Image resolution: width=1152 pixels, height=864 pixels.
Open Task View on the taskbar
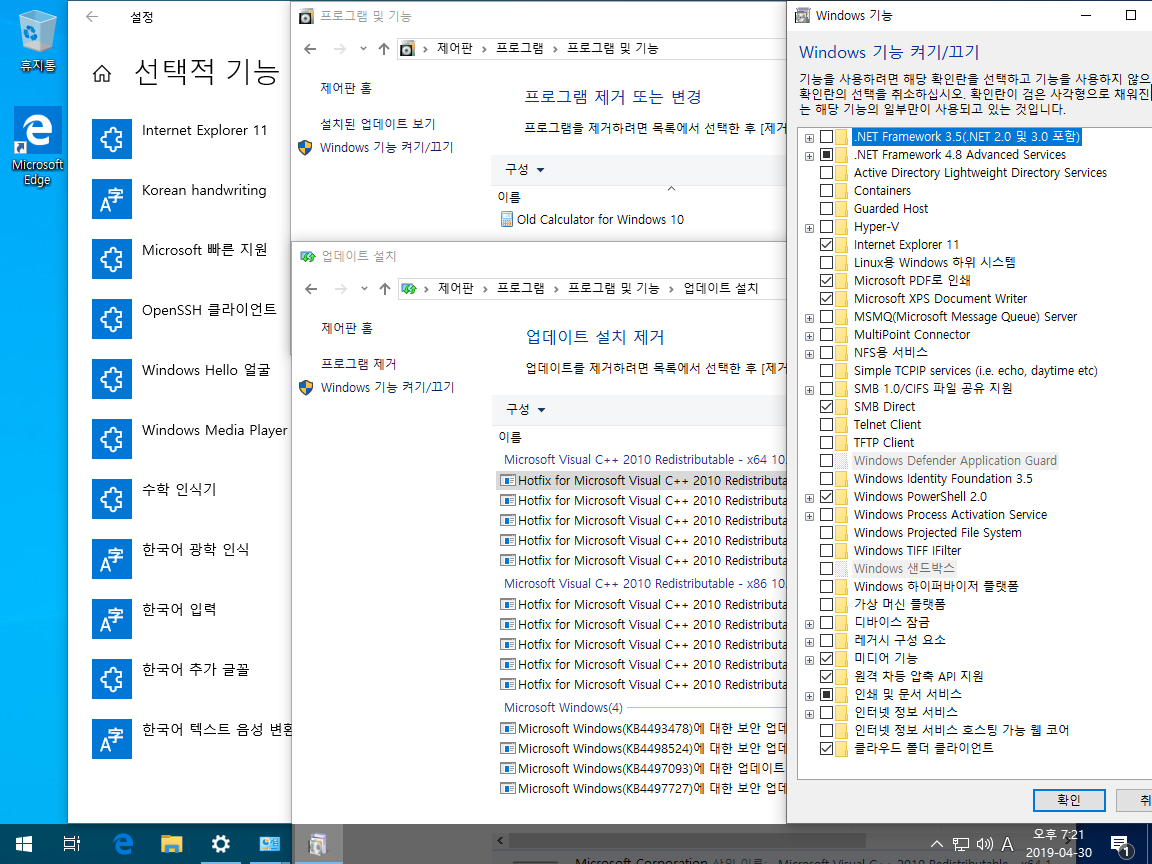tap(71, 843)
